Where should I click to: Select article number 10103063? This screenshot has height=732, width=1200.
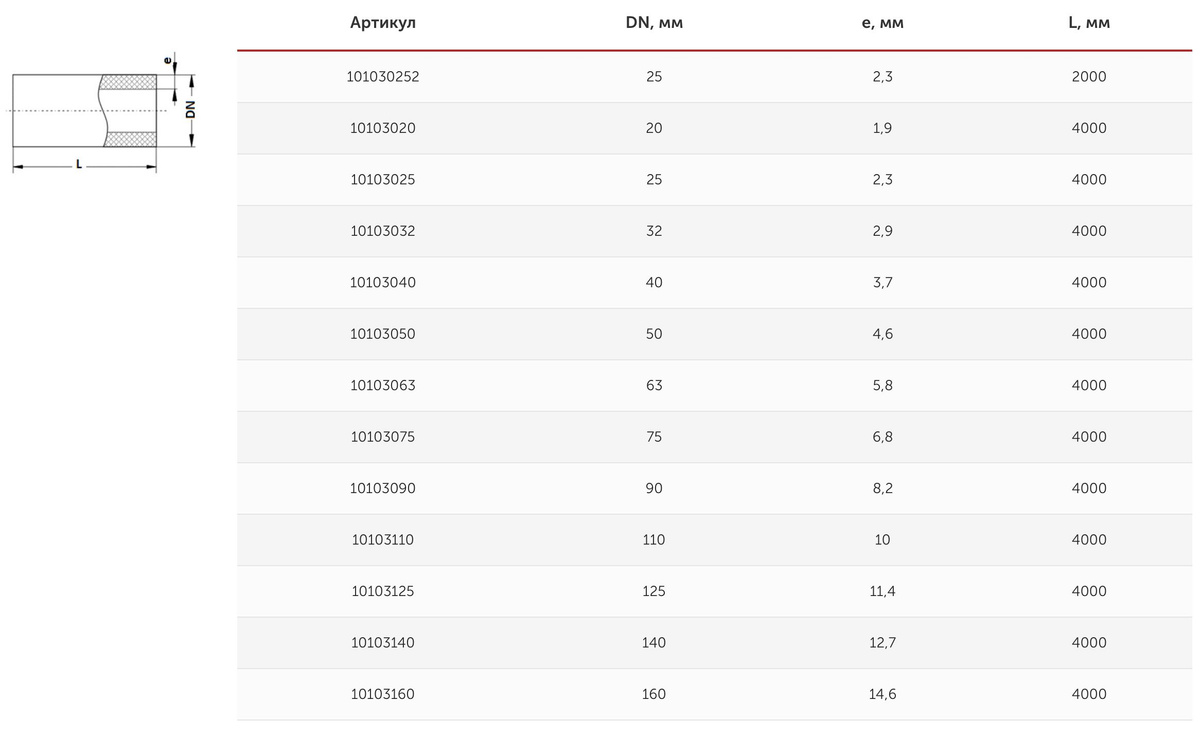[x=383, y=385]
